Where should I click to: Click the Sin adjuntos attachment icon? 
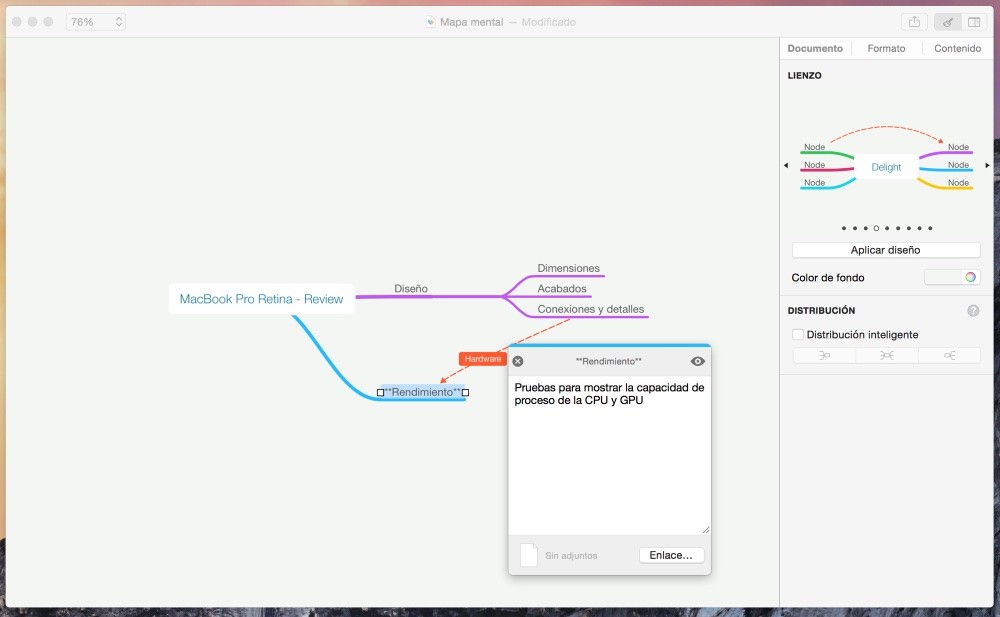point(528,555)
